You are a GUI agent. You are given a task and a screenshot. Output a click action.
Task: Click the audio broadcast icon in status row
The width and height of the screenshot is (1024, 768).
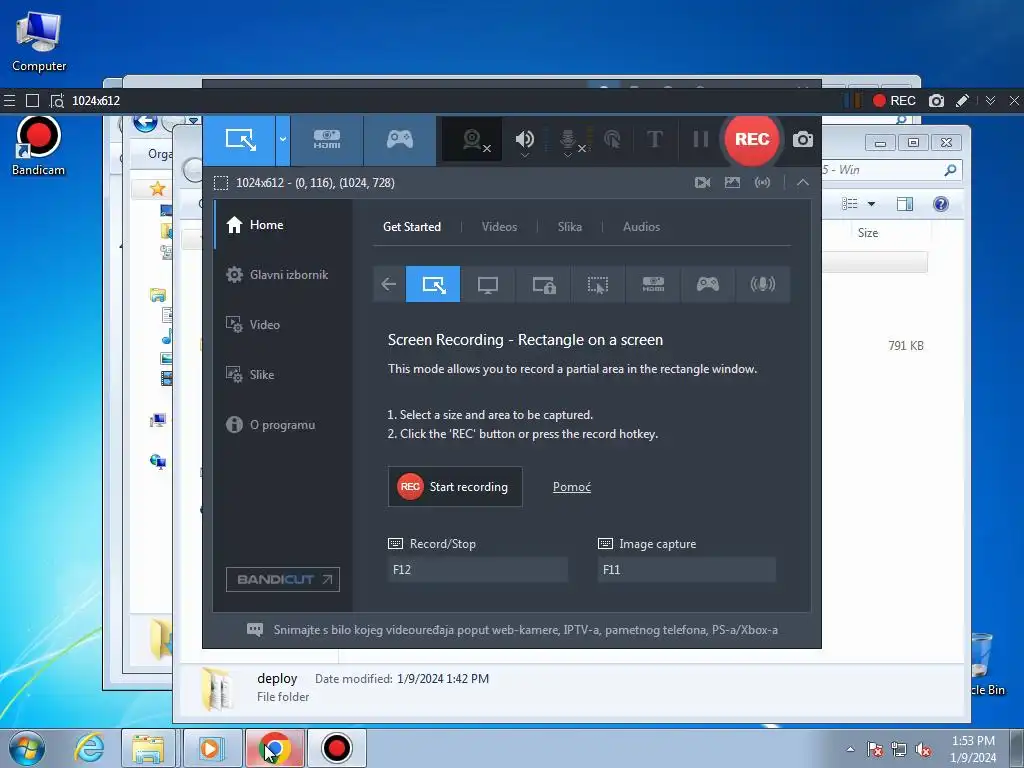tap(762, 183)
